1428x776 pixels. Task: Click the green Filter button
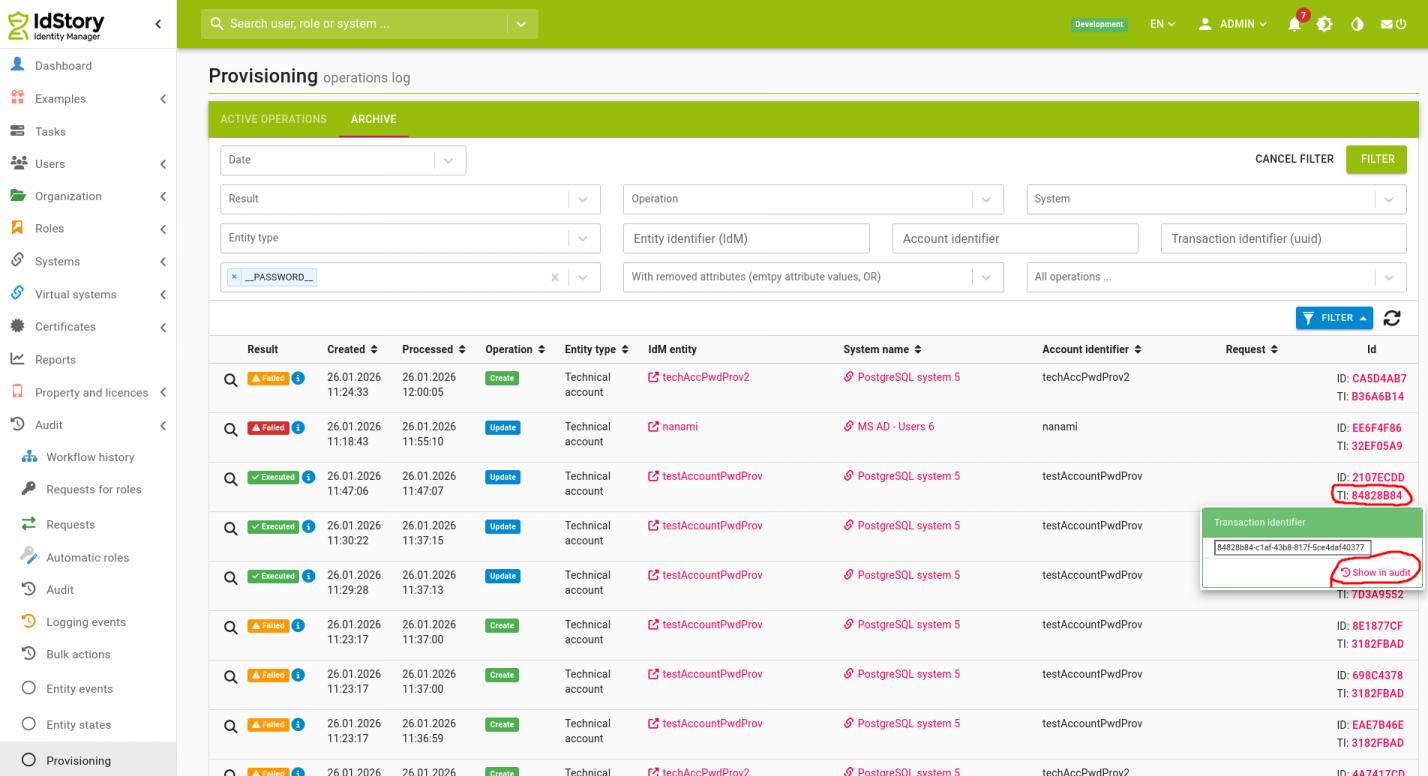[x=1376, y=159]
